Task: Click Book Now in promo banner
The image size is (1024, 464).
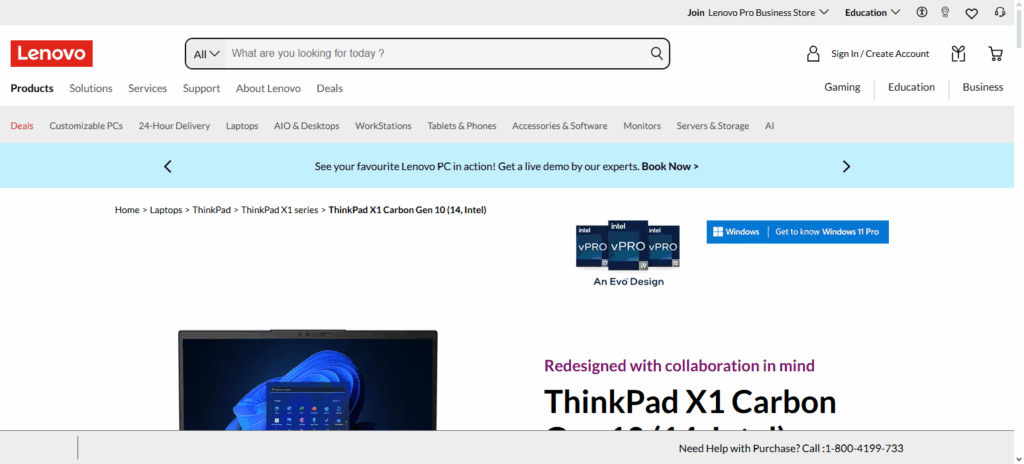Action: pos(670,167)
